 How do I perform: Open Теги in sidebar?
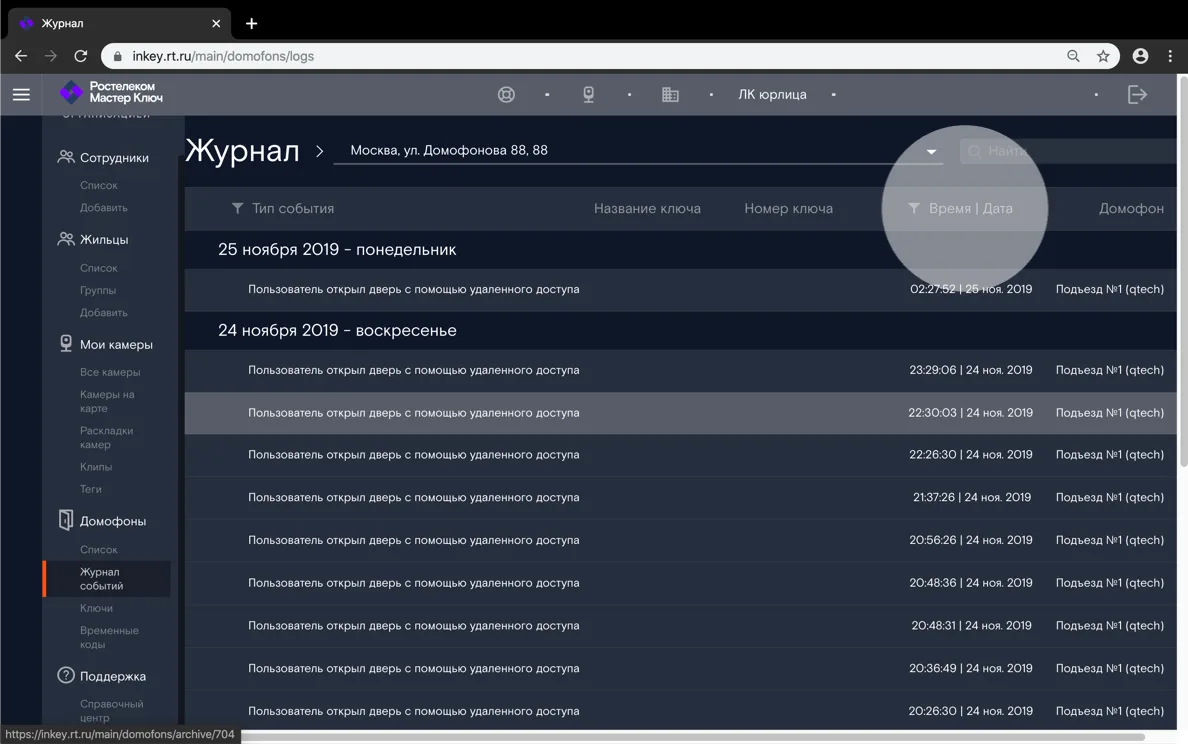pos(90,489)
